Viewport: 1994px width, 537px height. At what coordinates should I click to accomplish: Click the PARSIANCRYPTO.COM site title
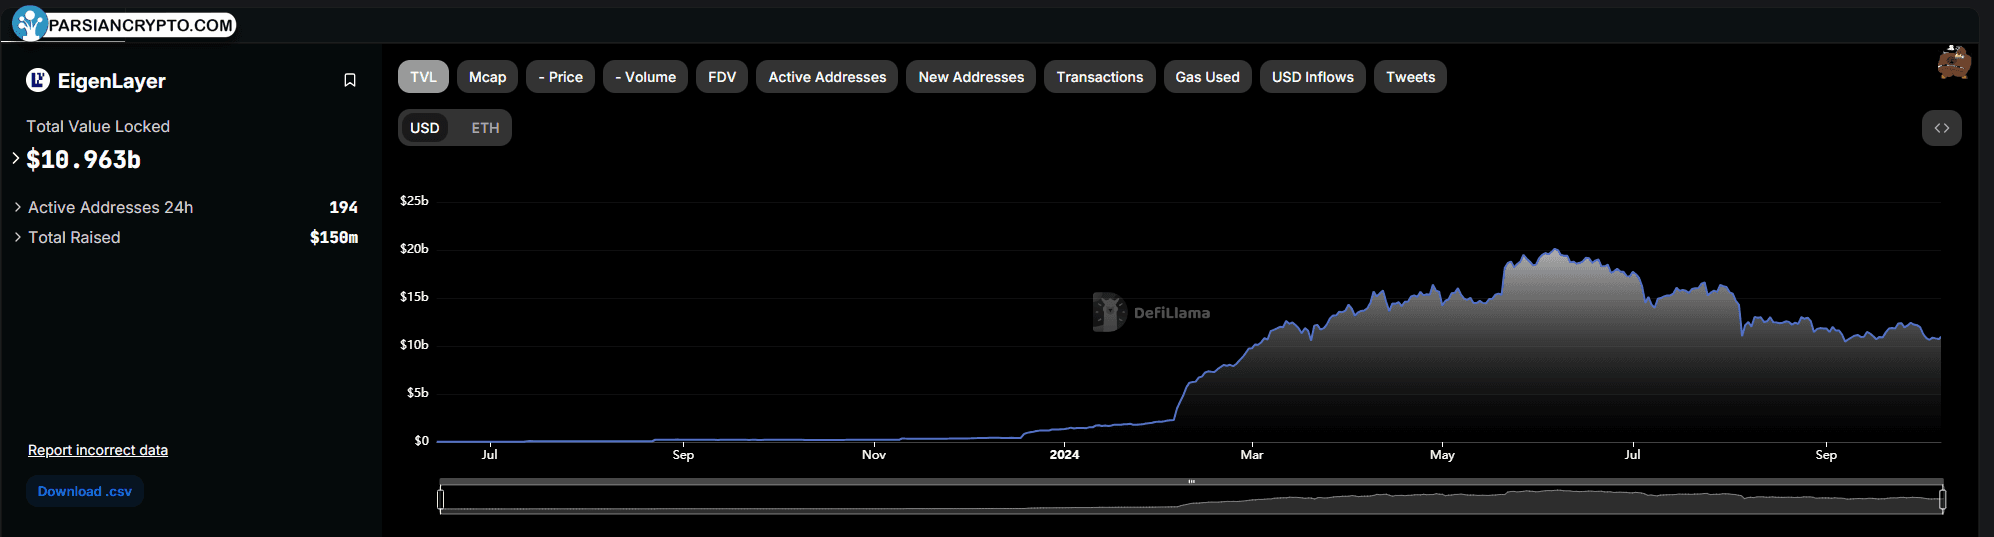pos(141,25)
